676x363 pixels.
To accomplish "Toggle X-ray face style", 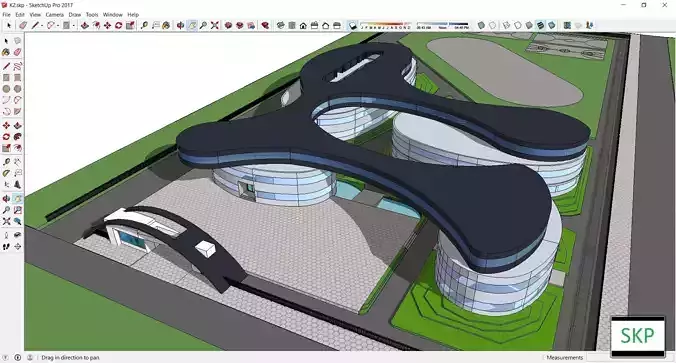I will pyautogui.click(x=482, y=26).
